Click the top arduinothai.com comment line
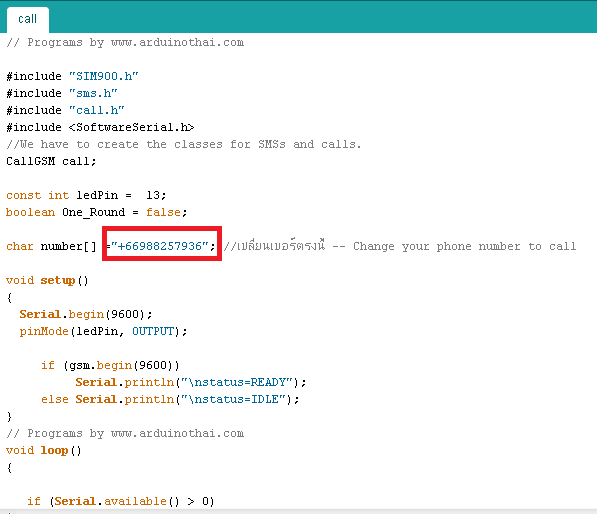The height and width of the screenshot is (514, 597). coord(125,42)
